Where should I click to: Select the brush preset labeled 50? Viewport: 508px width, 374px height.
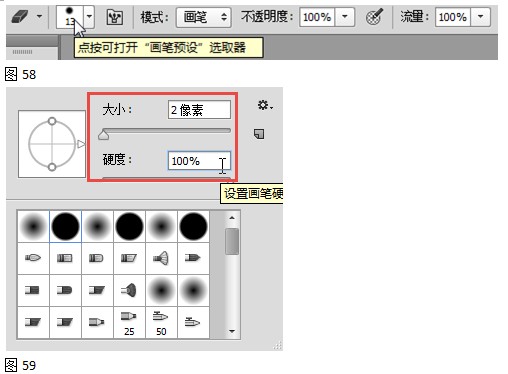(x=161, y=322)
